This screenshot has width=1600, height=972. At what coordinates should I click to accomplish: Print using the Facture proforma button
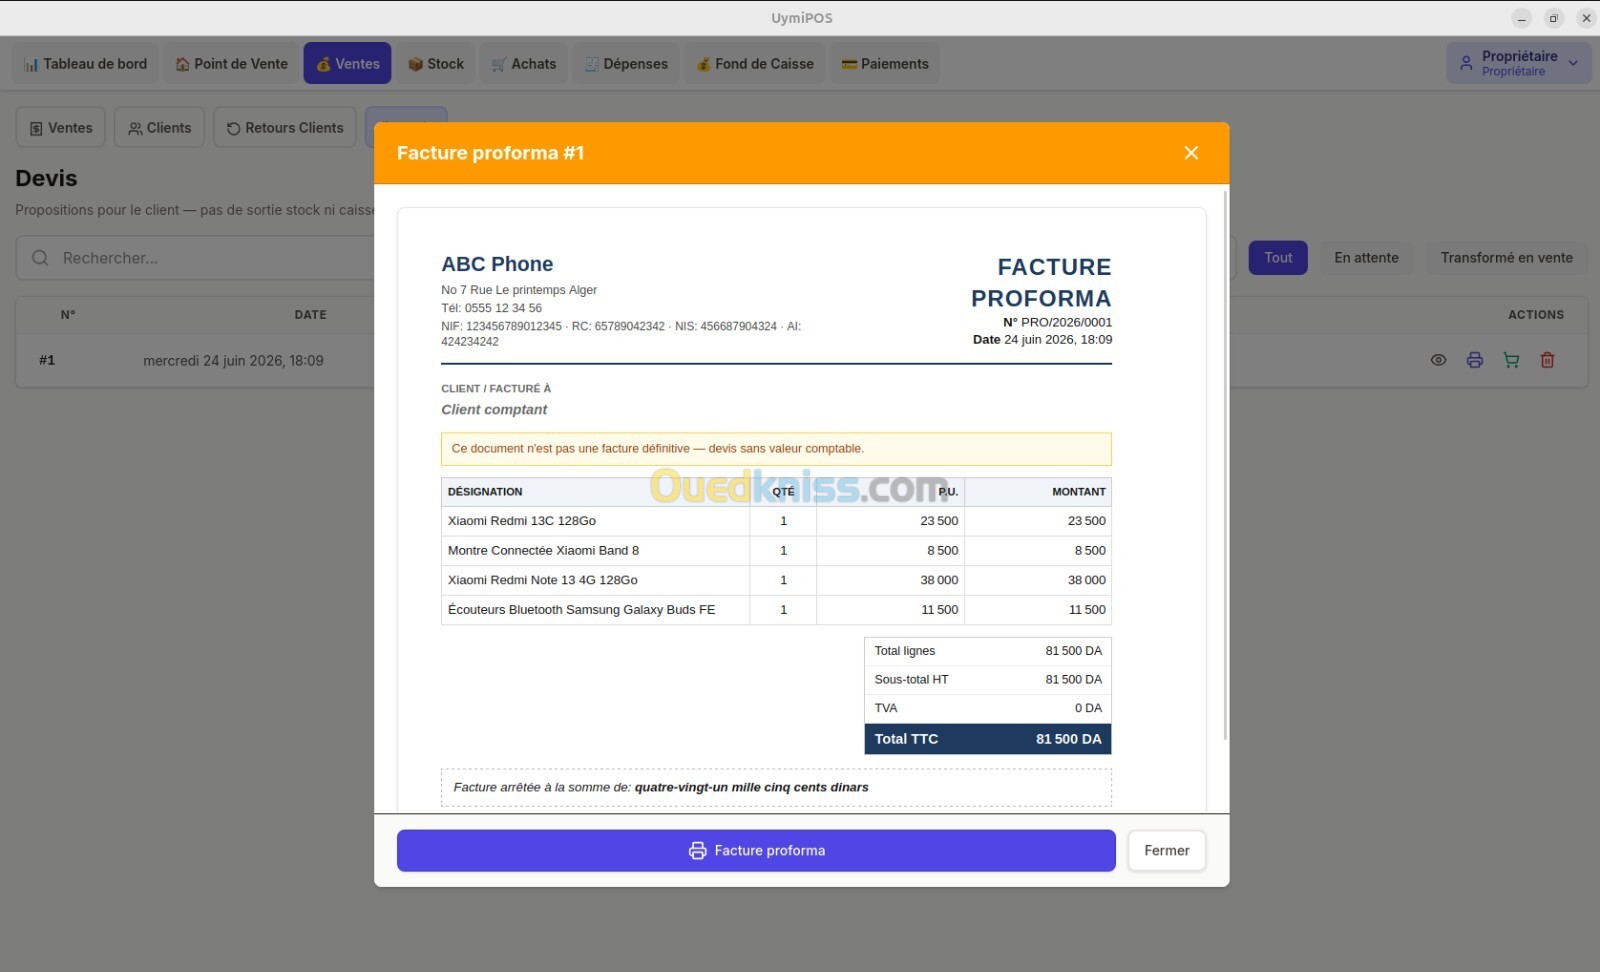[x=756, y=850]
